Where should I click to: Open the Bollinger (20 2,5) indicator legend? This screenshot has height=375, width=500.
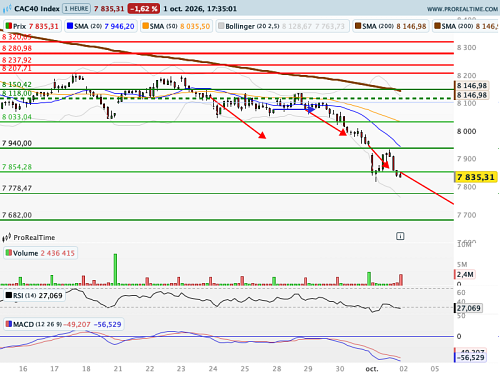[x=282, y=26]
